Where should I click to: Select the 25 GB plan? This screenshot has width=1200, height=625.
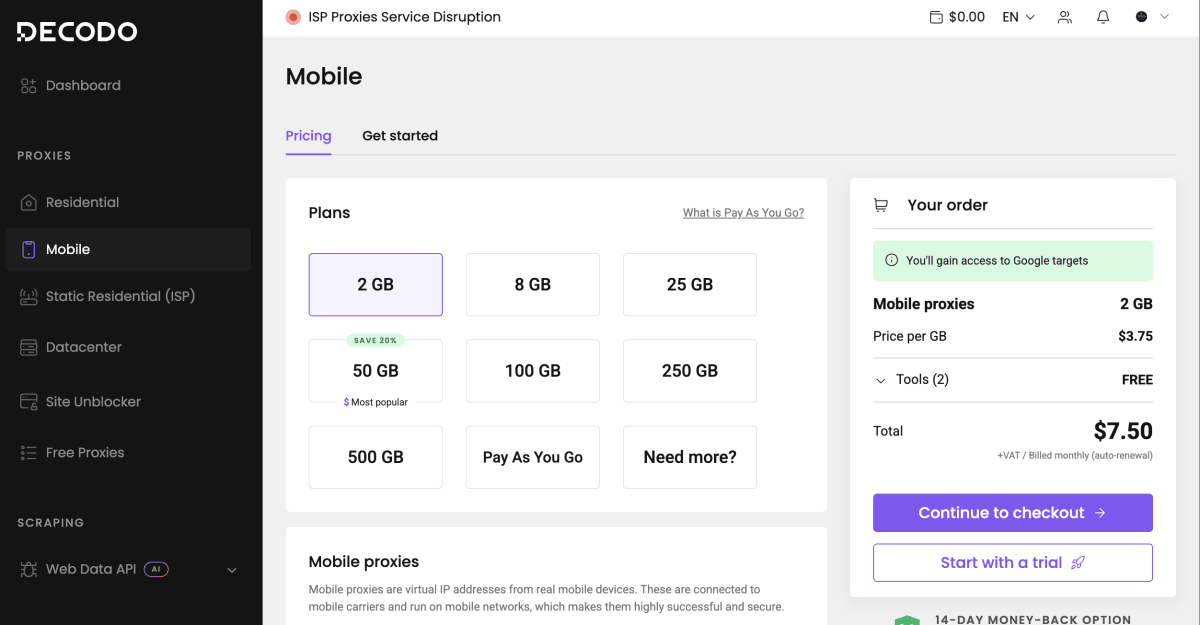(690, 285)
